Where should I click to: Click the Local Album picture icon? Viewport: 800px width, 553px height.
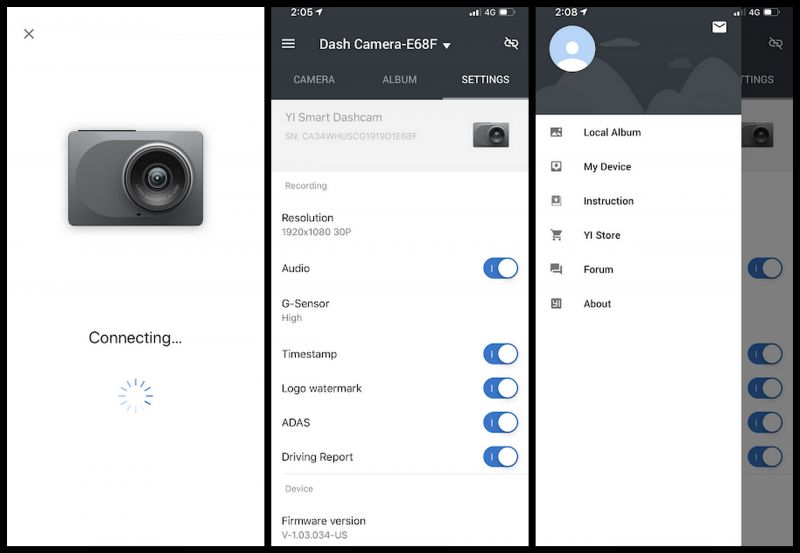pos(556,132)
